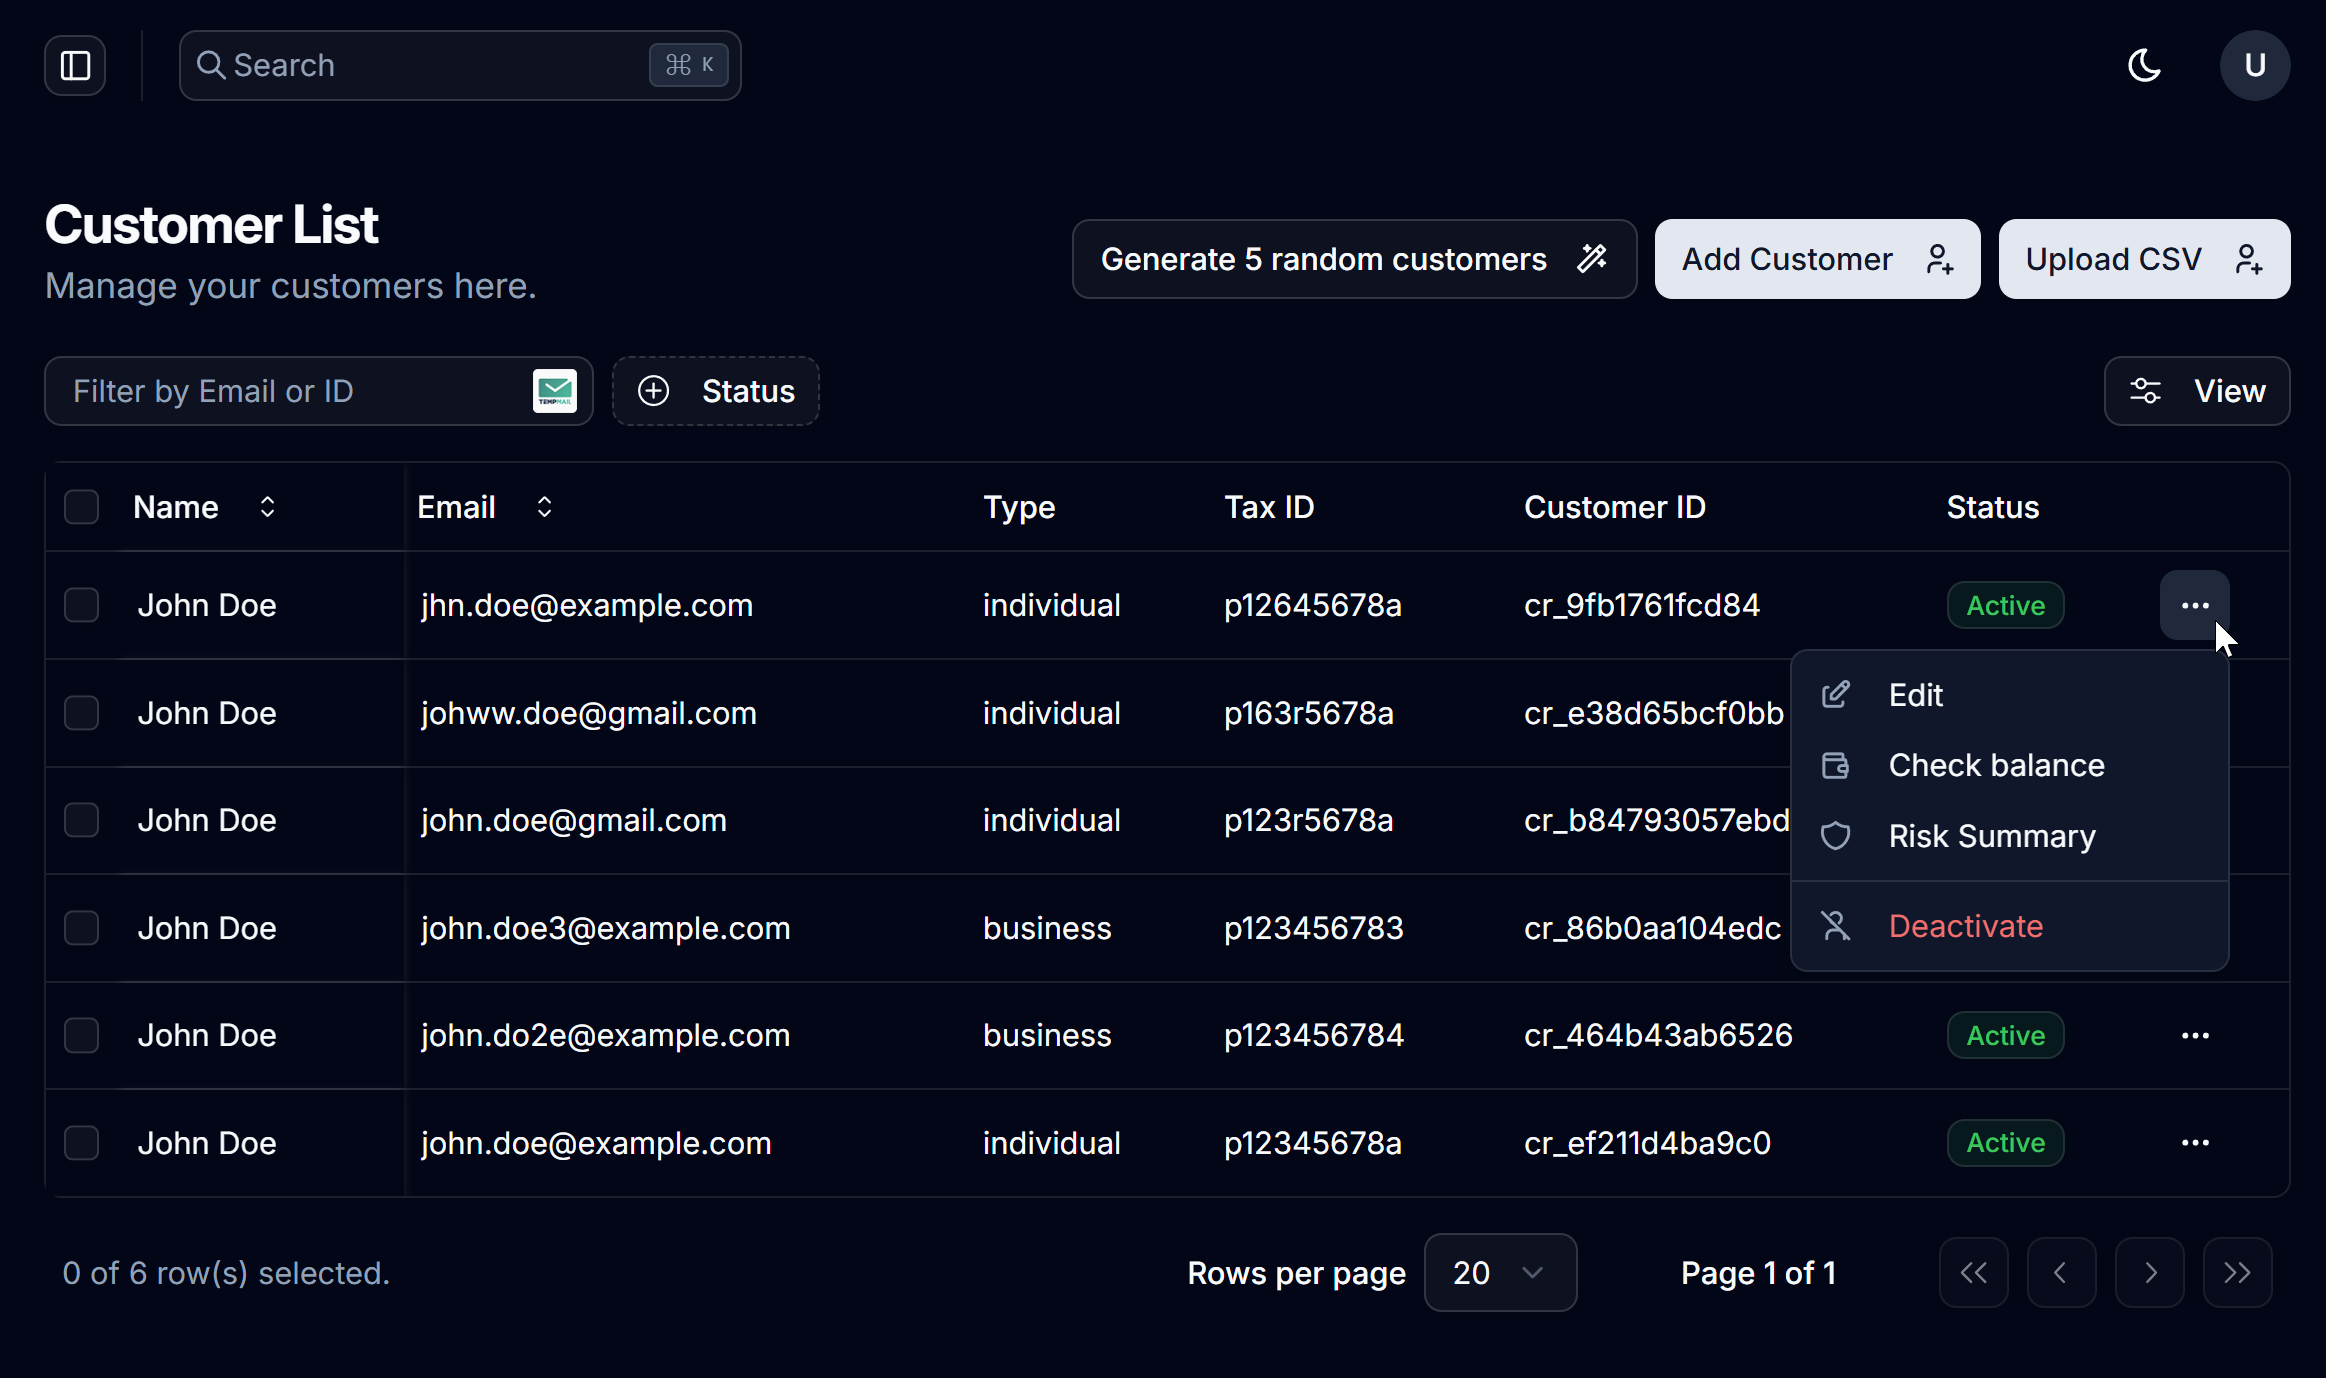2326x1378 pixels.
Task: Click Generate 5 random customers
Action: [1353, 259]
